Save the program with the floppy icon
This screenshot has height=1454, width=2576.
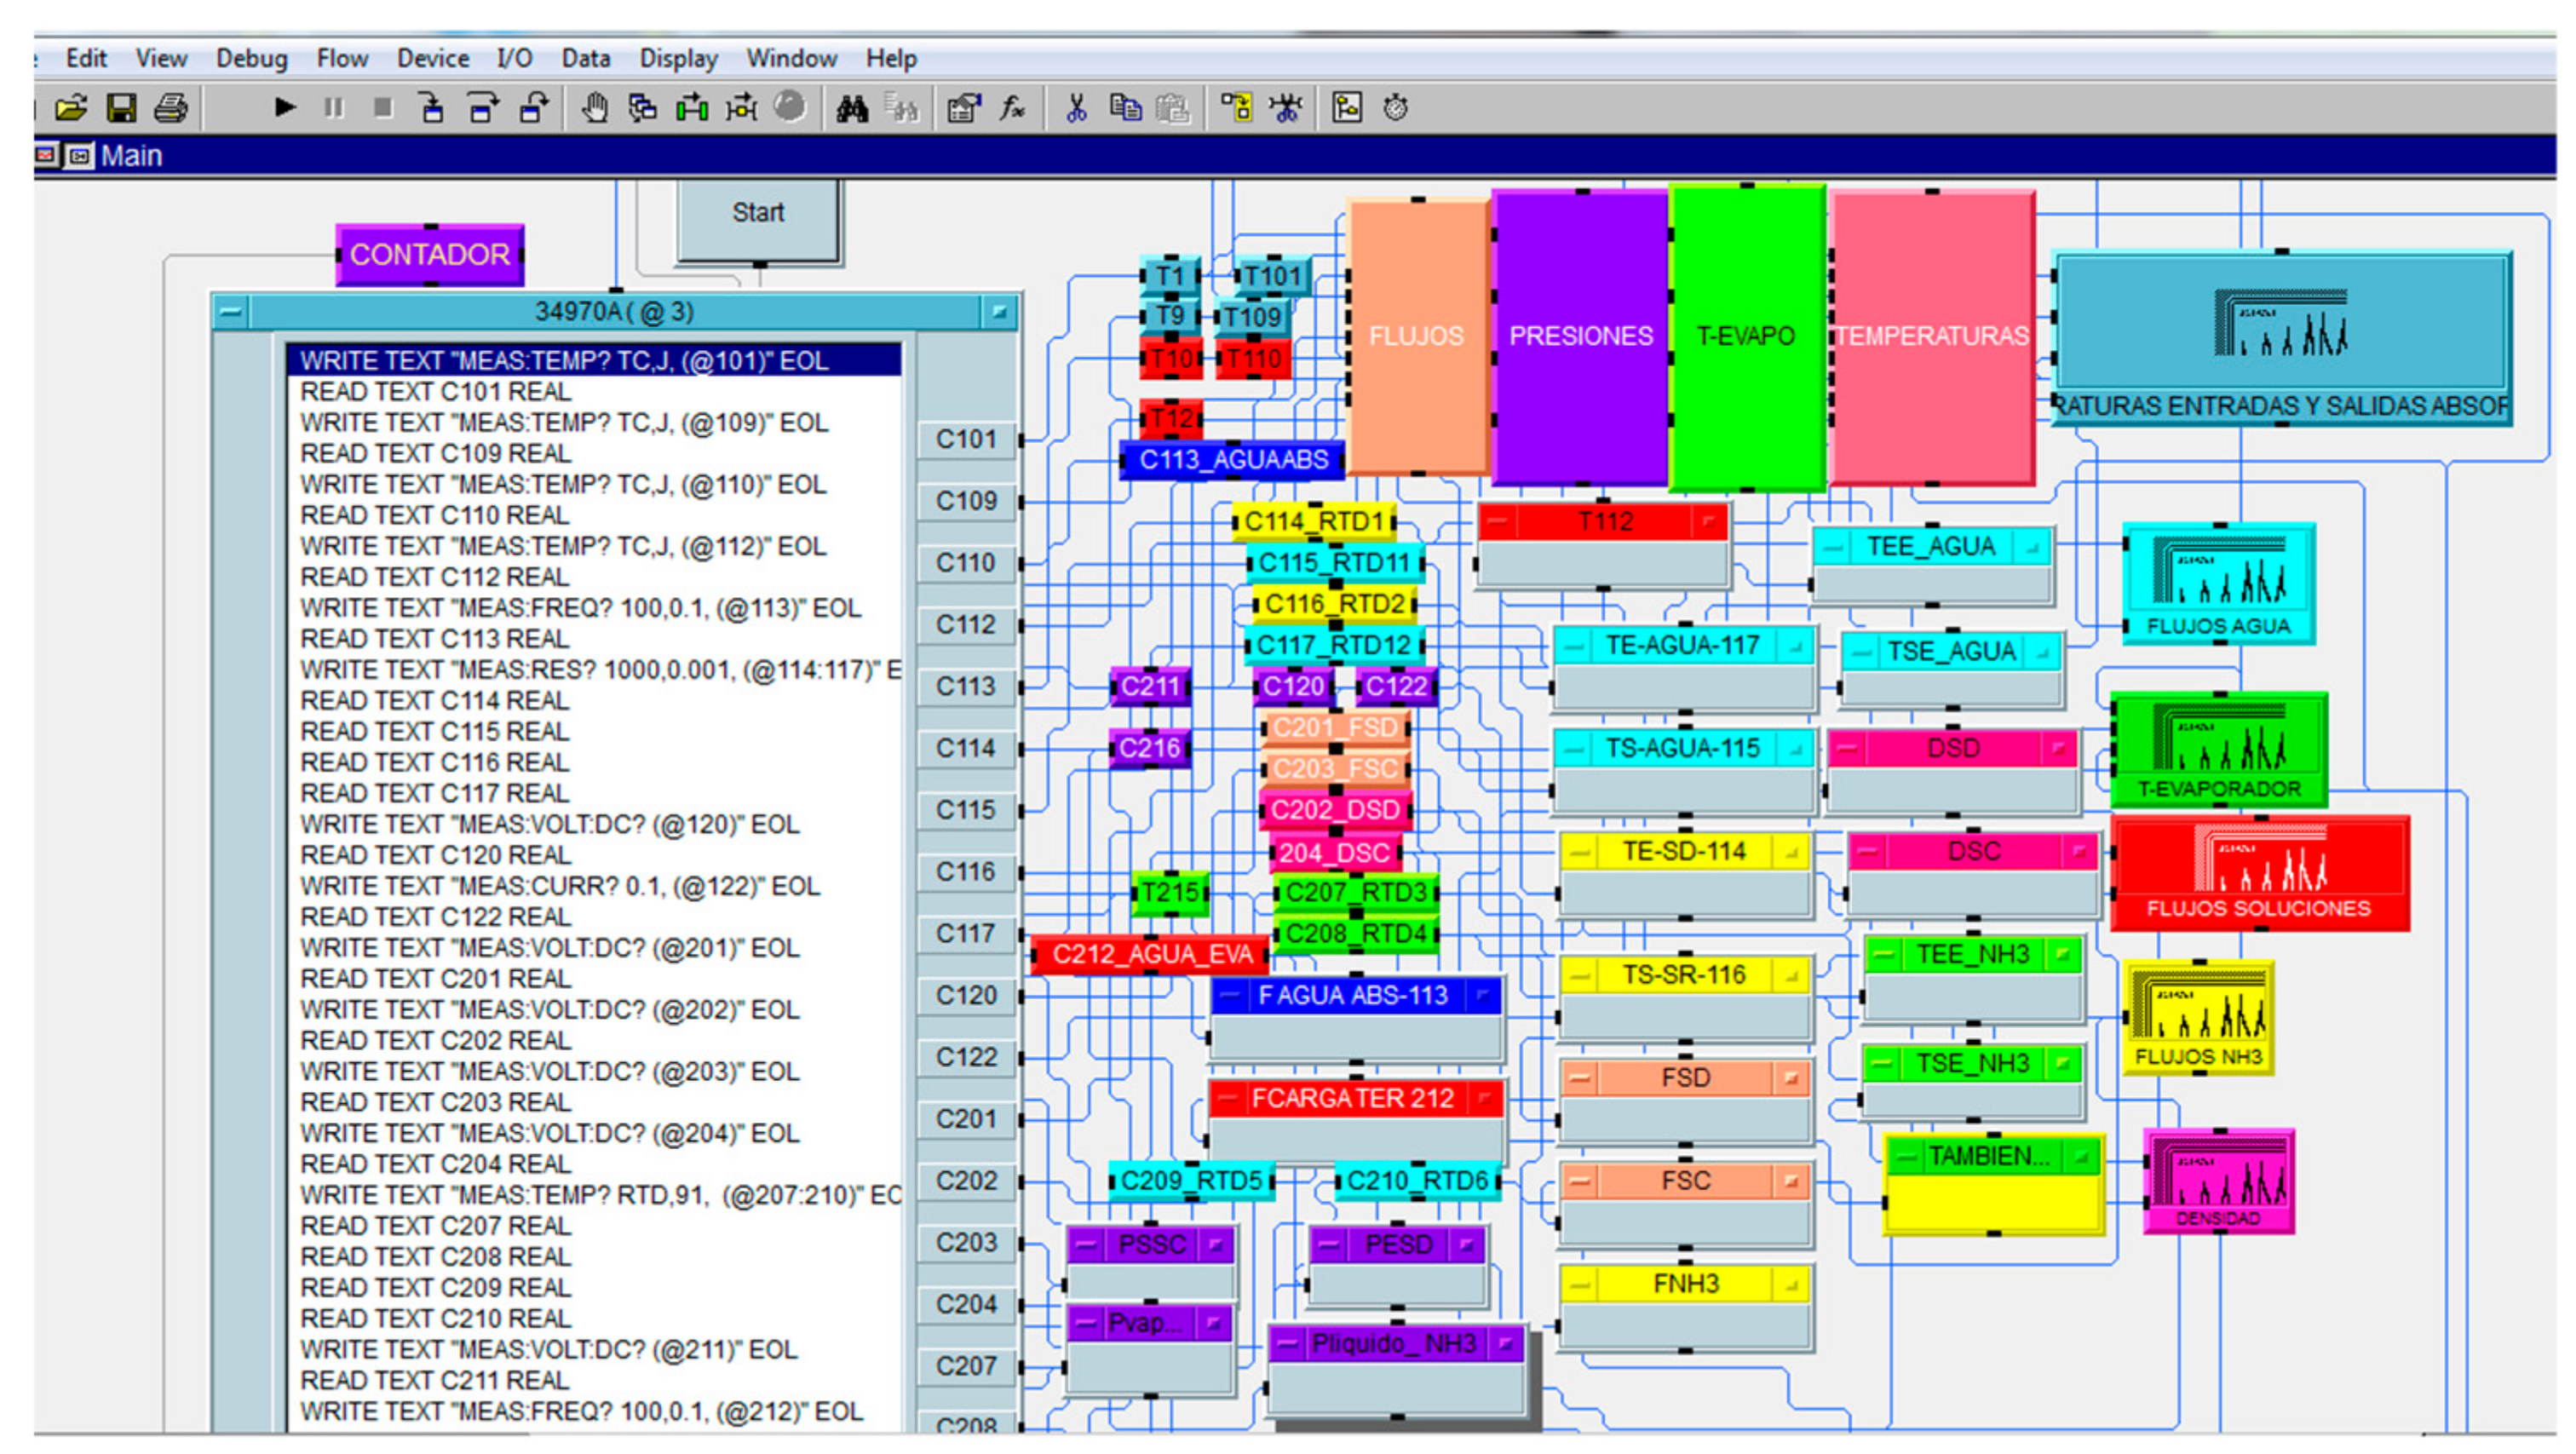(122, 107)
